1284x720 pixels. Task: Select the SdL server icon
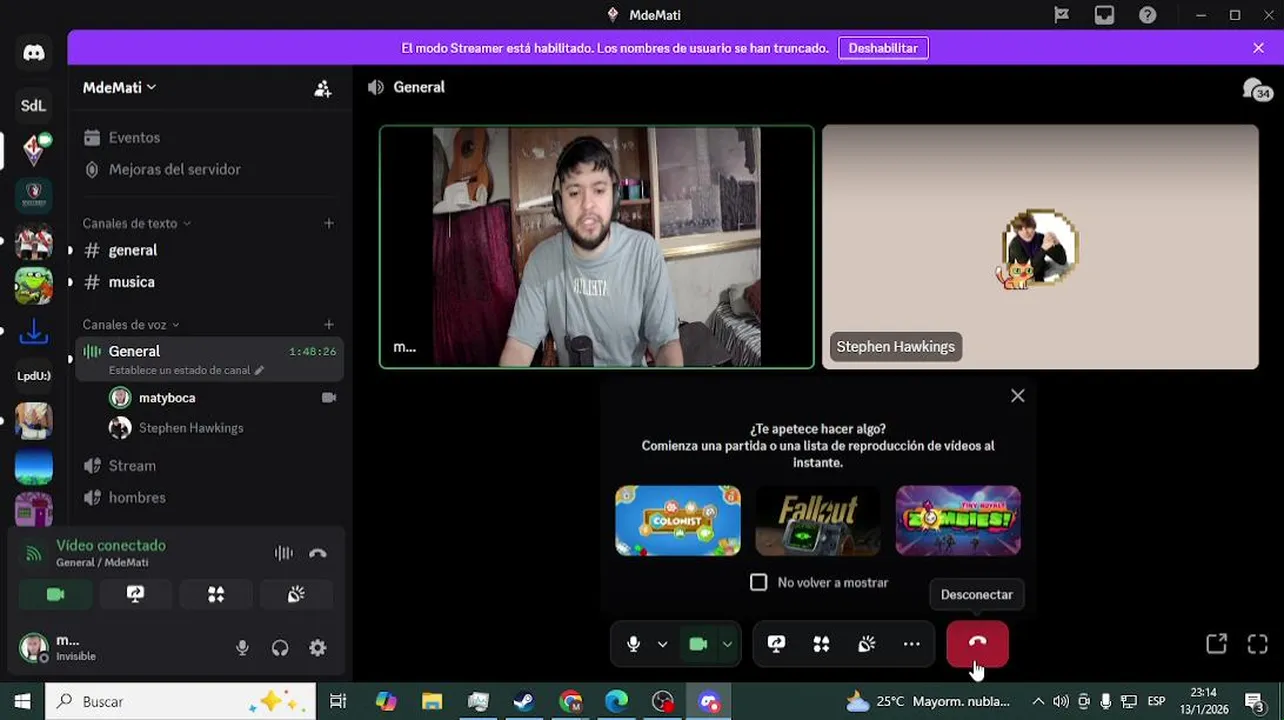click(34, 105)
